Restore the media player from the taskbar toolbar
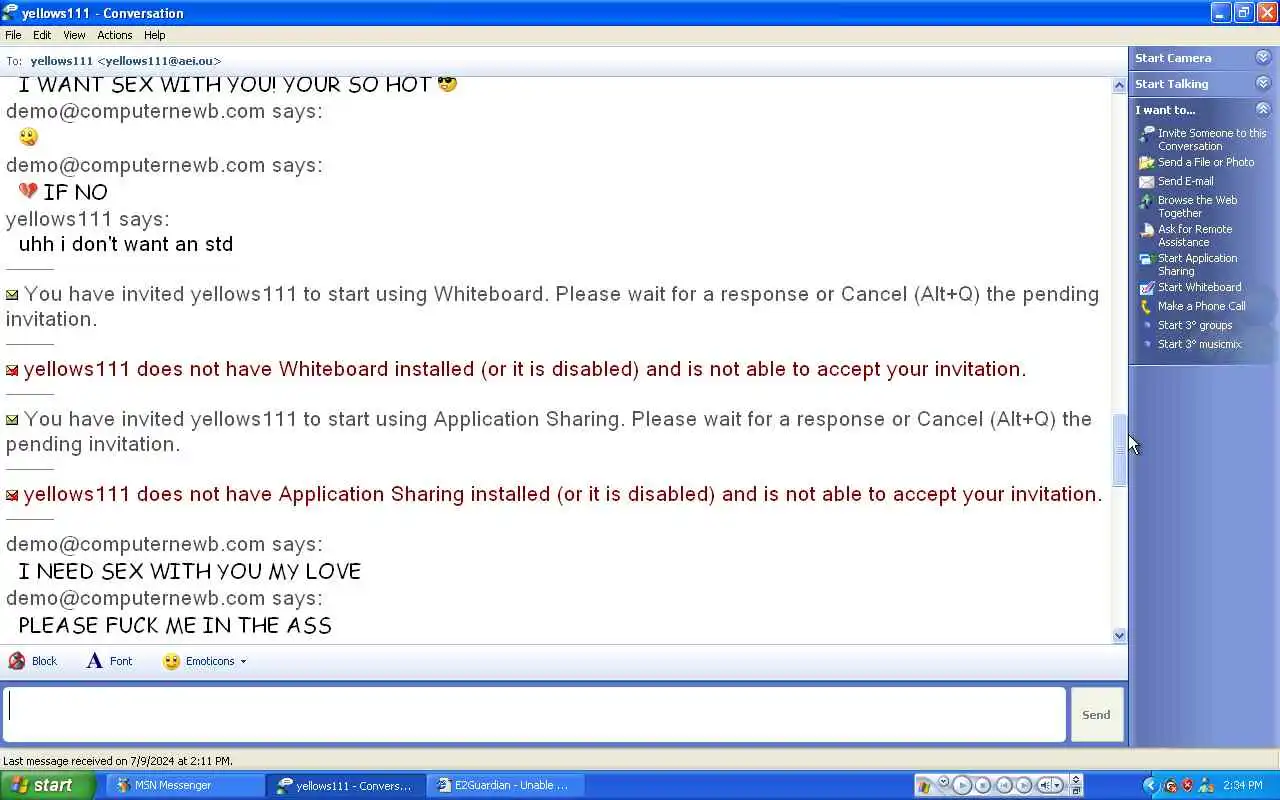This screenshot has height=800, width=1280. click(1076, 791)
